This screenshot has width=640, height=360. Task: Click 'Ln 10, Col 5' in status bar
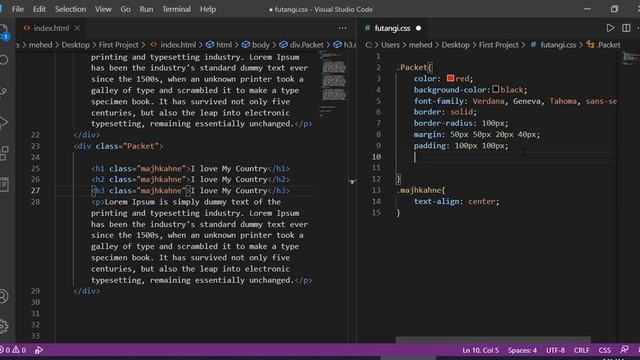pos(480,350)
